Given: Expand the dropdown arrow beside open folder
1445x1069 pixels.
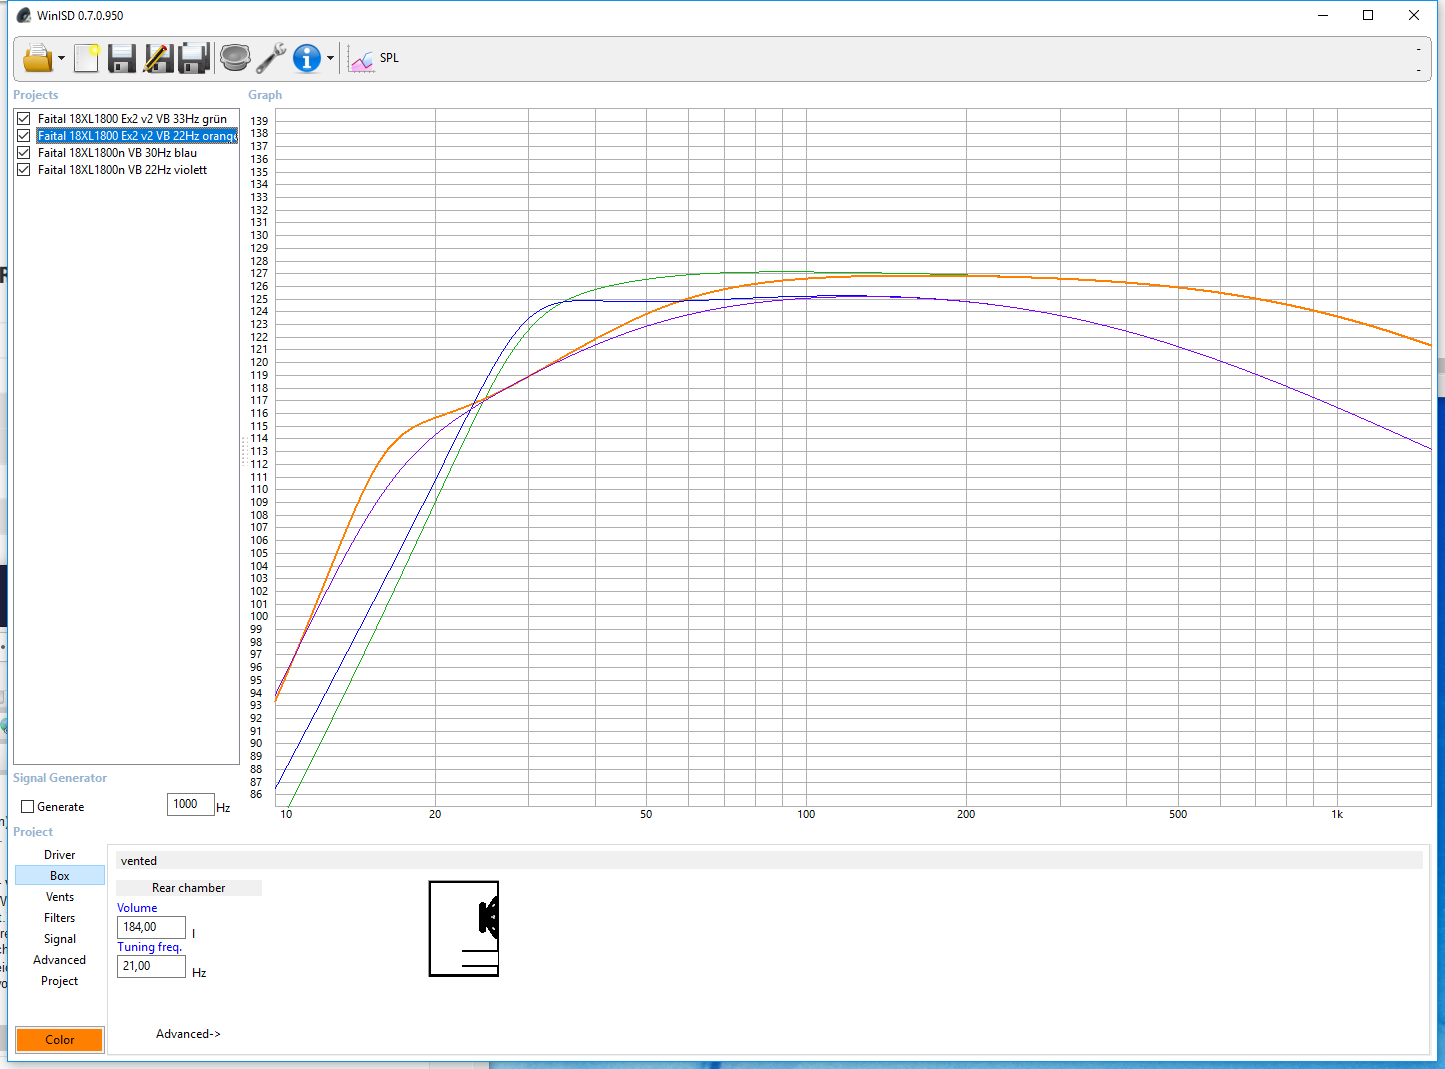Looking at the screenshot, I should tap(61, 59).
